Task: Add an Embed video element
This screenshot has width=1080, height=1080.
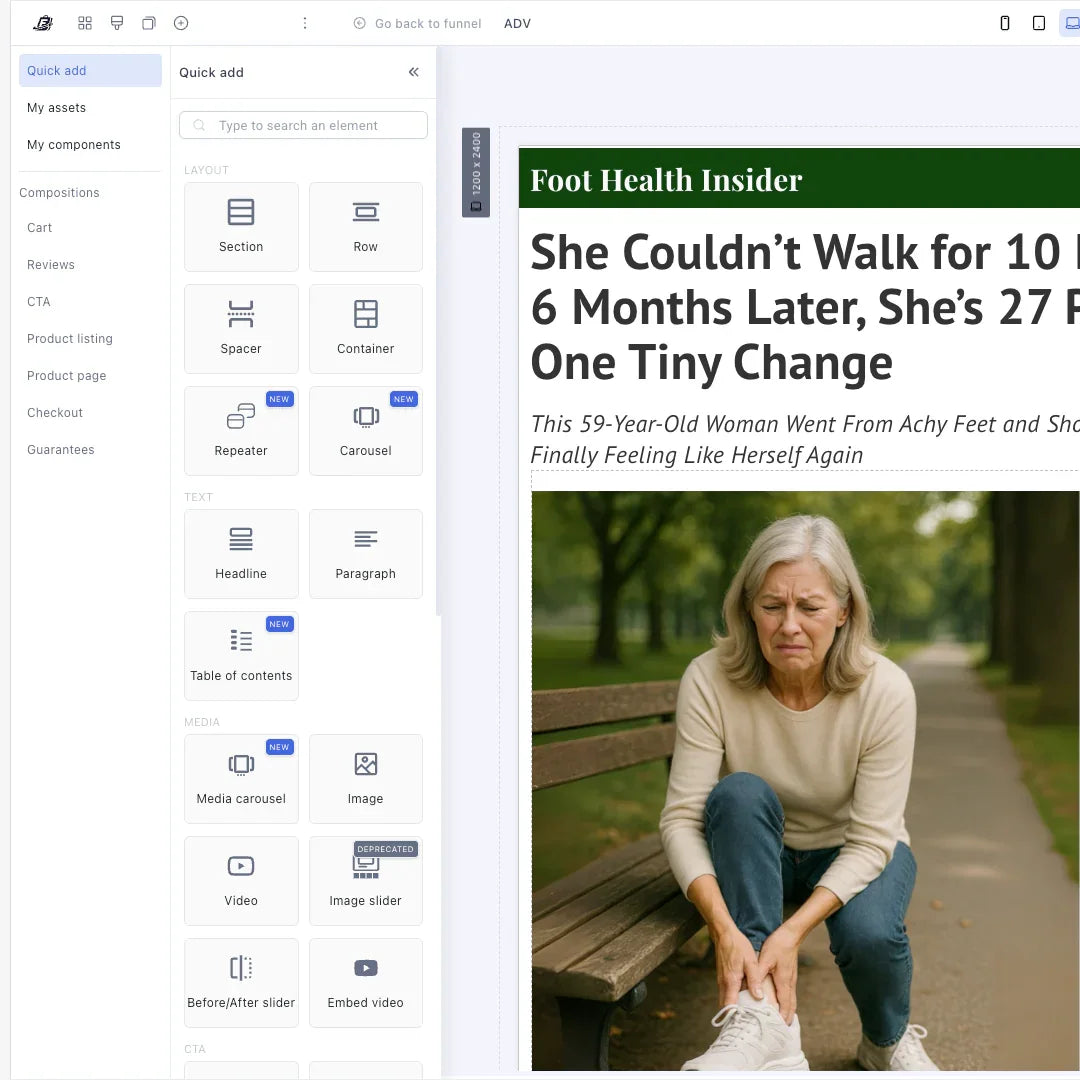Action: [x=366, y=983]
